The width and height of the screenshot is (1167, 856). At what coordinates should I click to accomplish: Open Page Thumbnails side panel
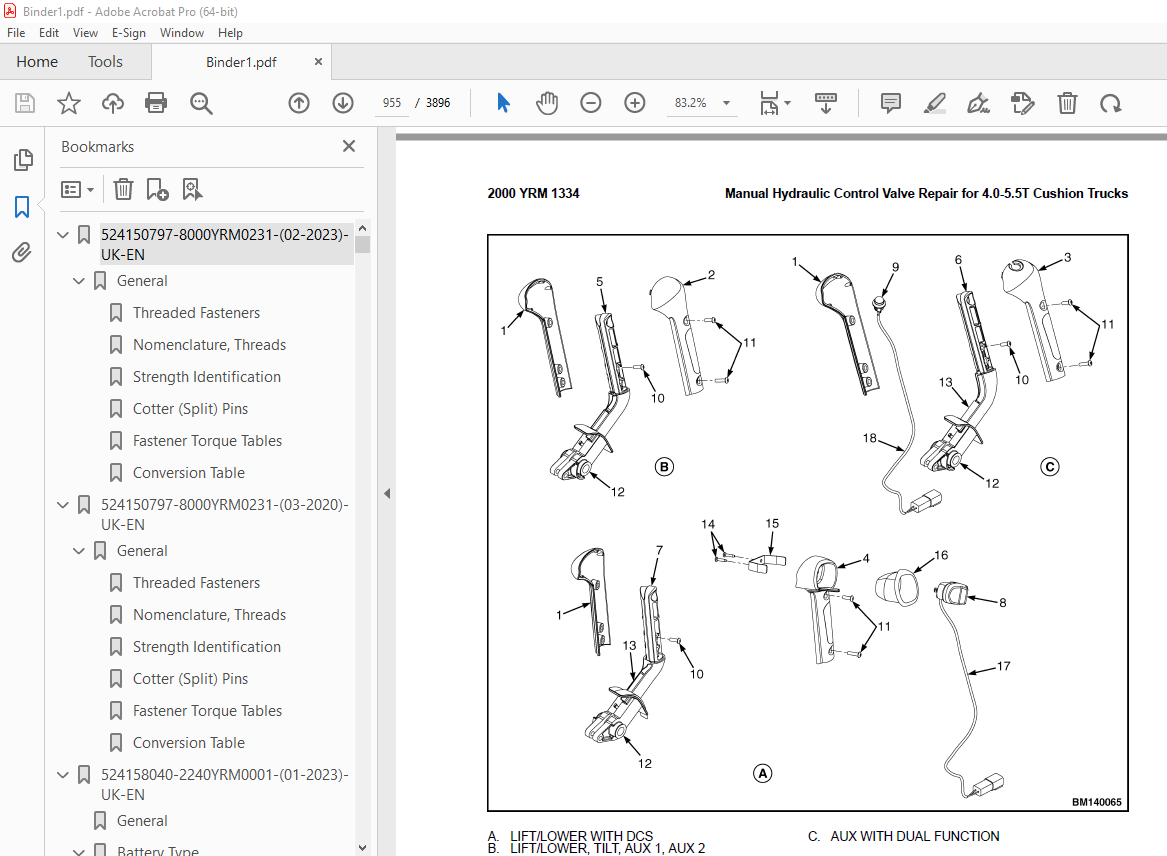click(23, 159)
